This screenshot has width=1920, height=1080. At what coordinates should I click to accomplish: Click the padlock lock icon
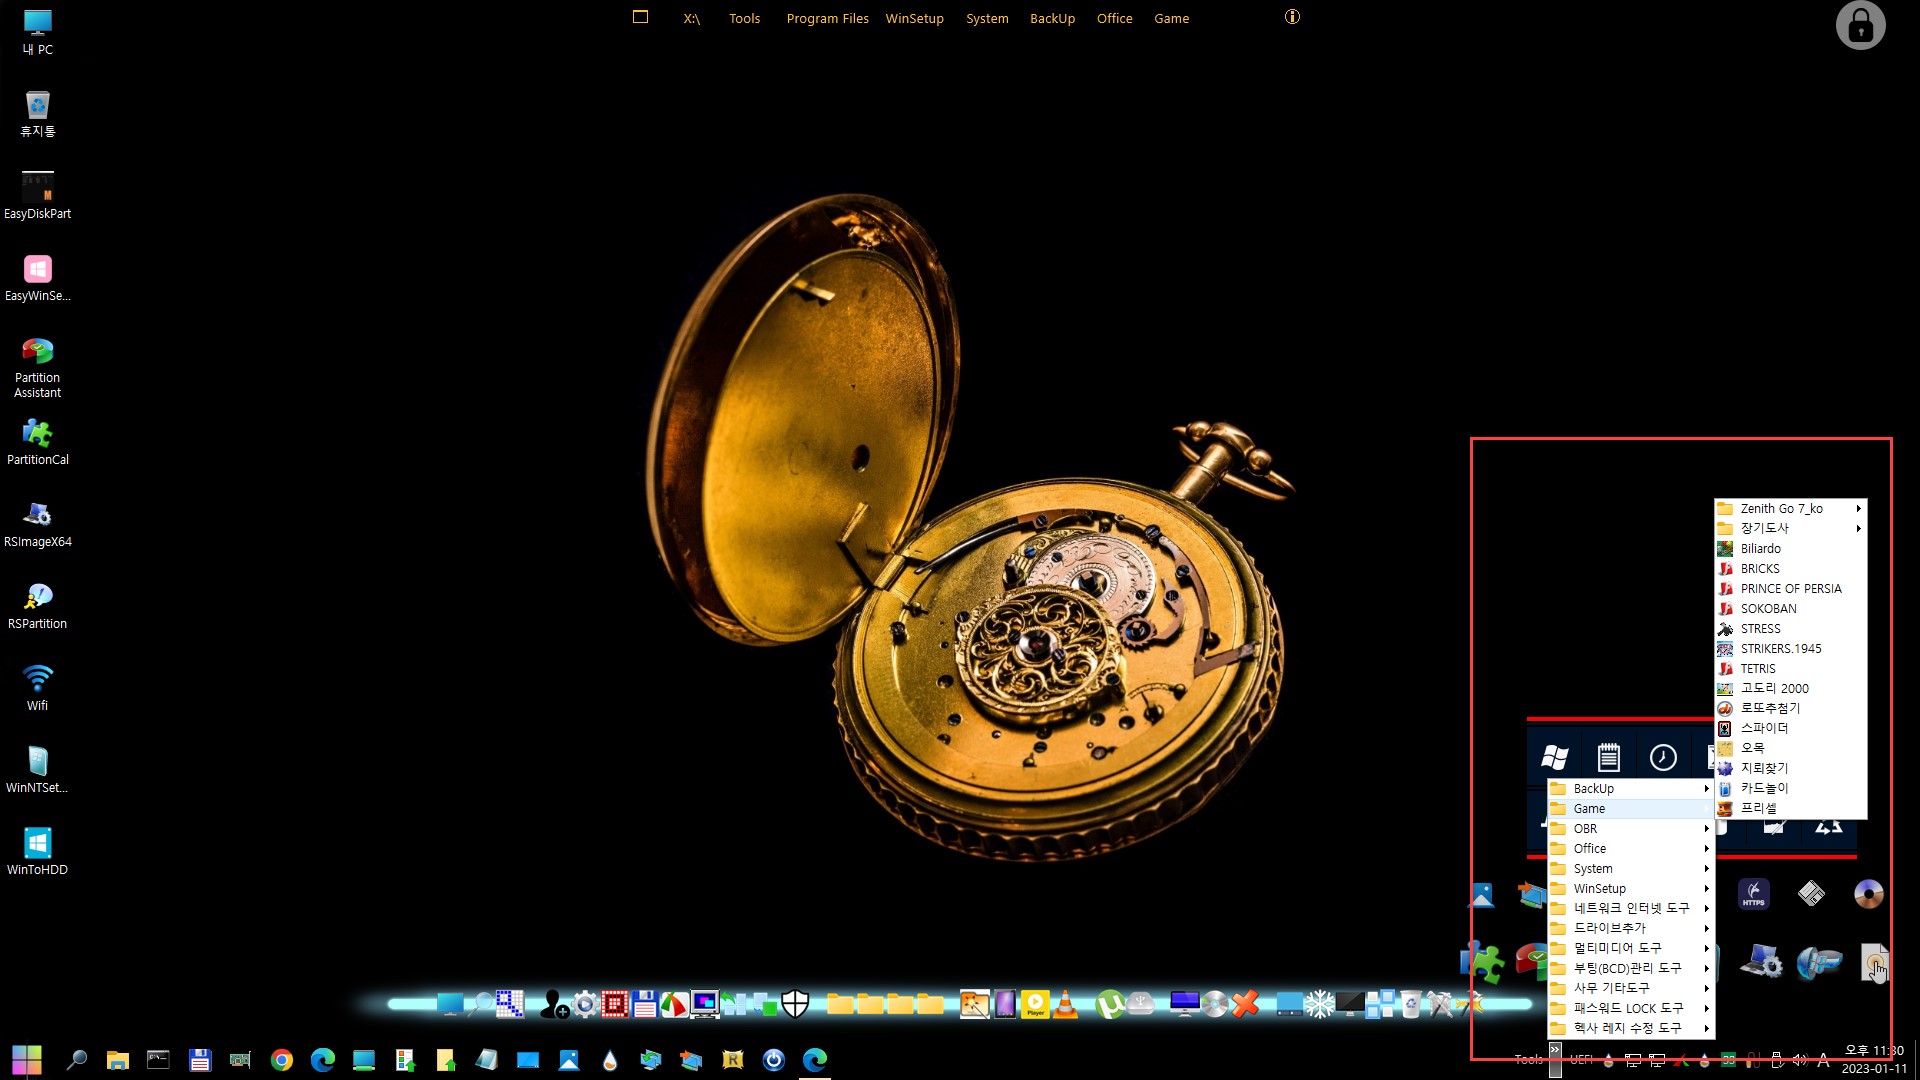point(1860,25)
